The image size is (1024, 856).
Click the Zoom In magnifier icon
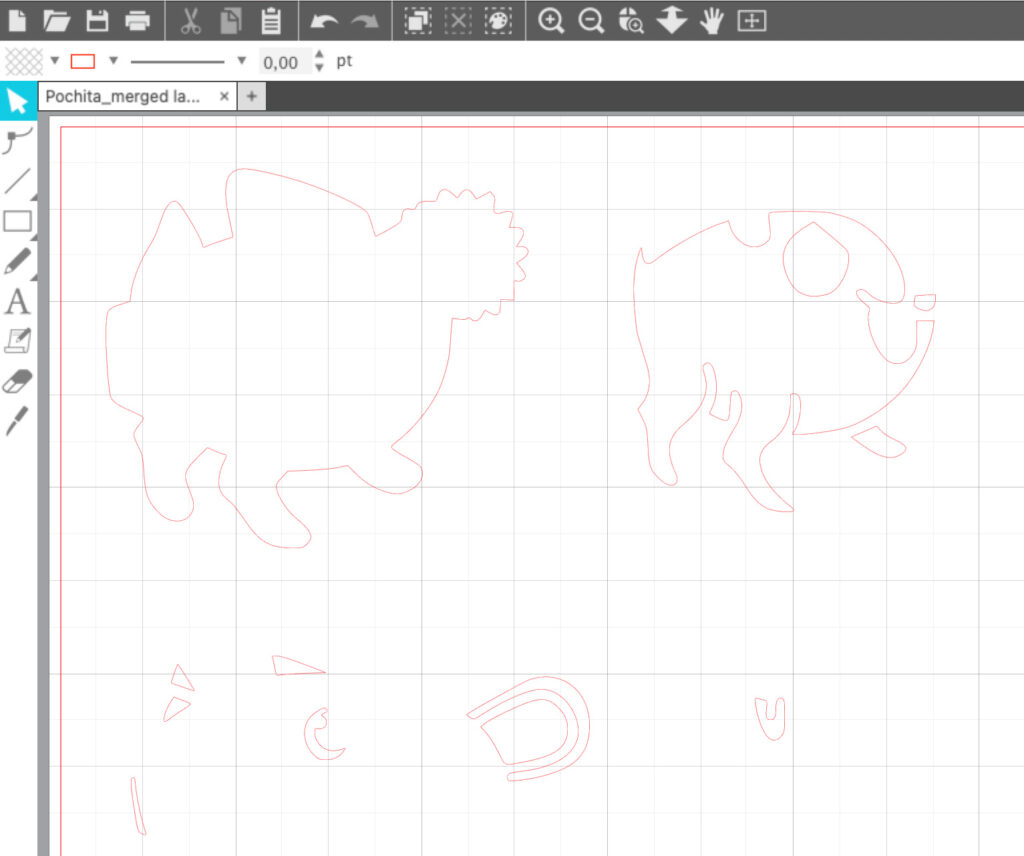pyautogui.click(x=550, y=20)
